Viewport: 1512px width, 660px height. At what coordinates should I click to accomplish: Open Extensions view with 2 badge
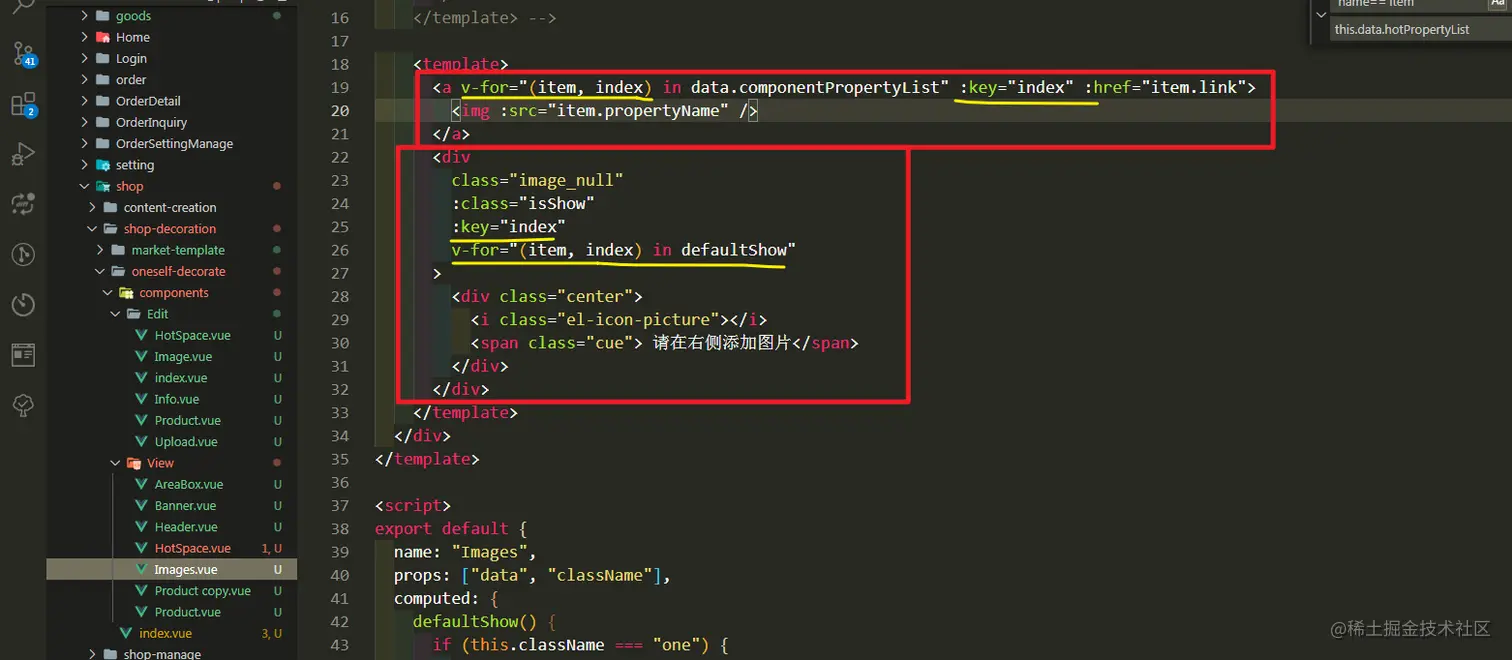(22, 104)
